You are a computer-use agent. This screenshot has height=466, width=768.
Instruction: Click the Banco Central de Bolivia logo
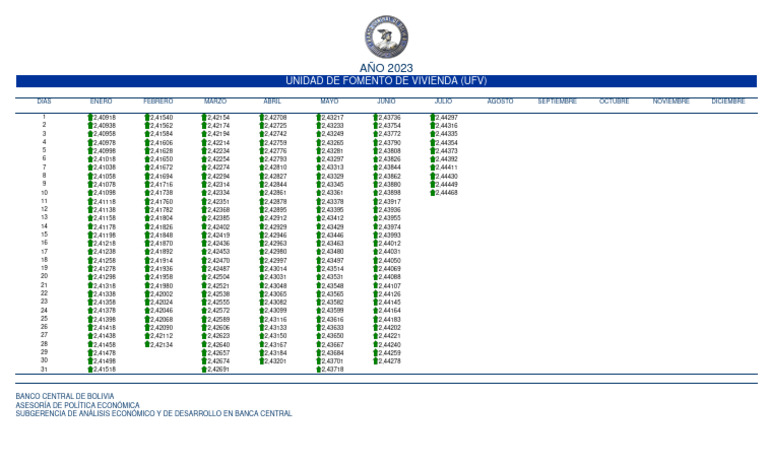click(385, 36)
